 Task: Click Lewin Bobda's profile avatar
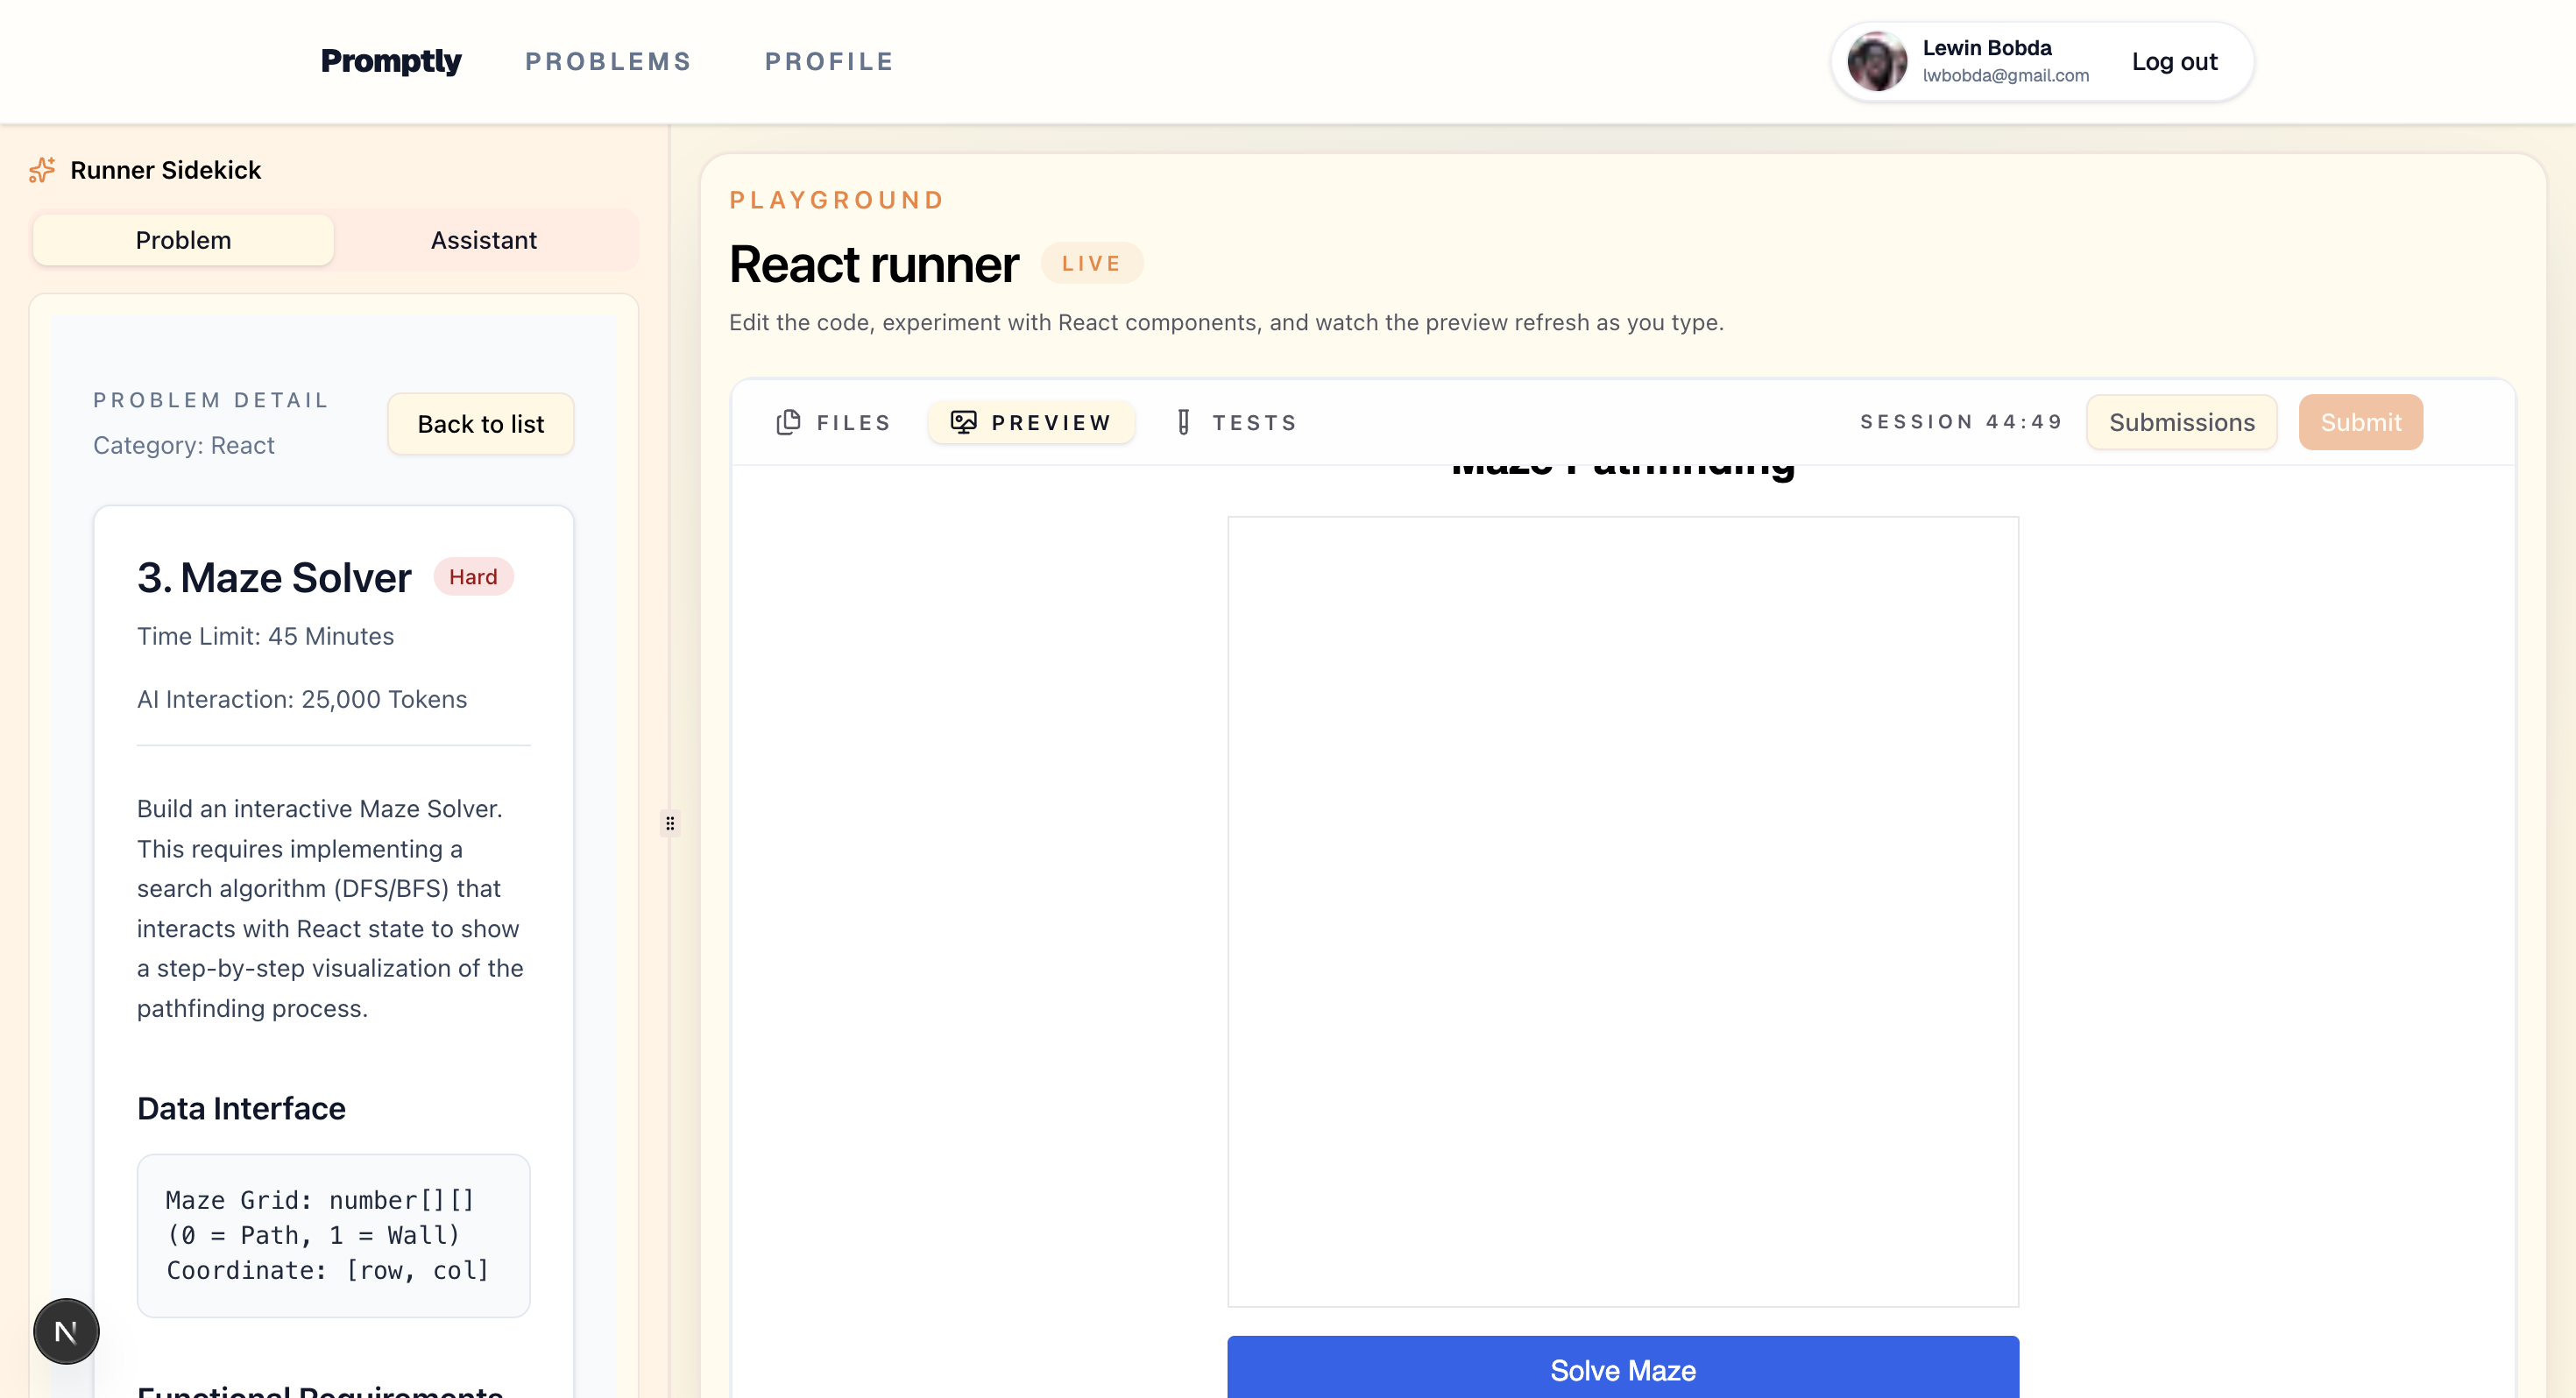point(1876,61)
